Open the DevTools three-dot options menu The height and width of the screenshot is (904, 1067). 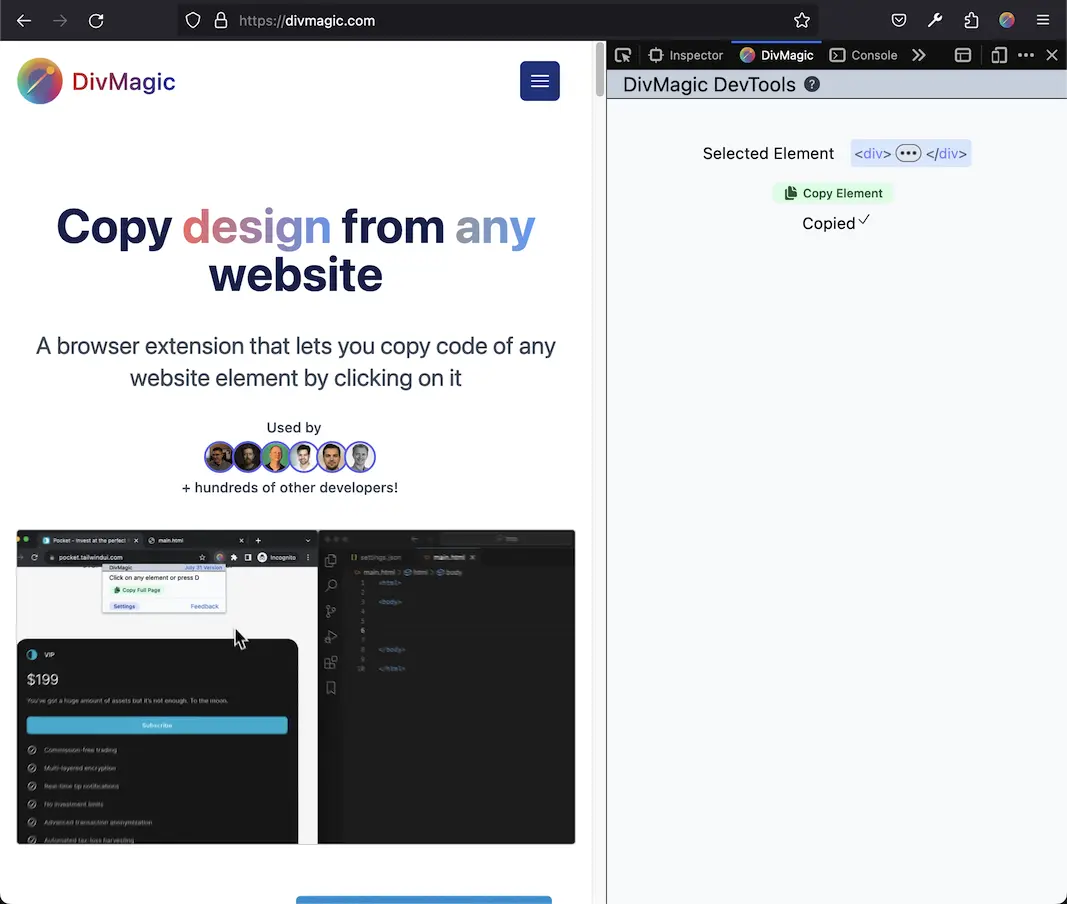1025,55
